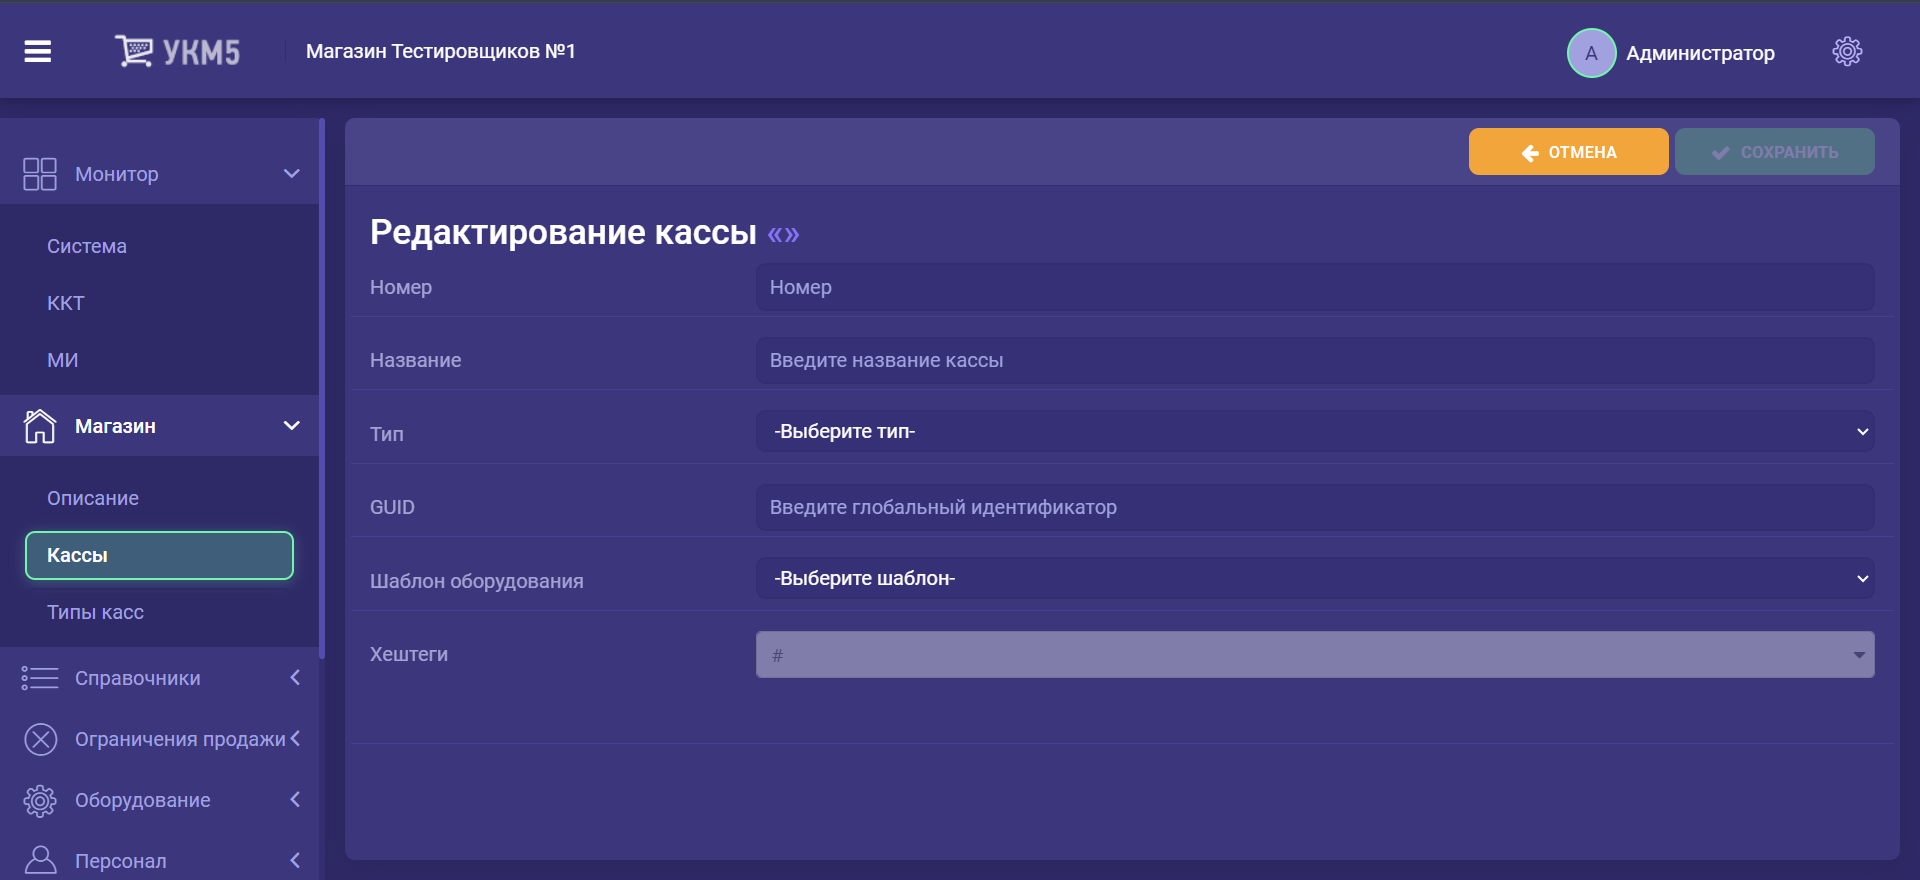
Task: Click the Ограничения продажи crossed-circle icon
Action: coord(40,739)
